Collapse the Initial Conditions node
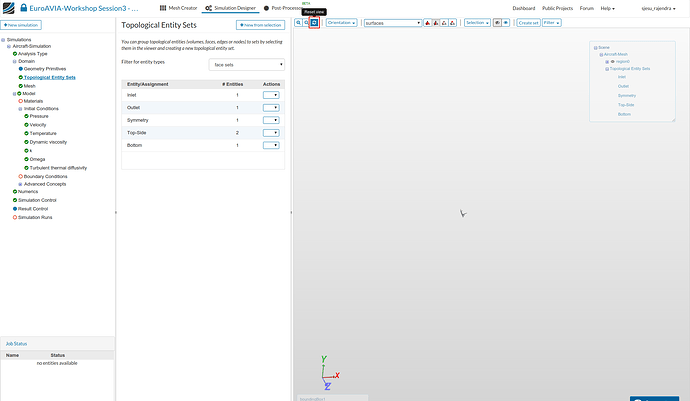 click(x=20, y=109)
